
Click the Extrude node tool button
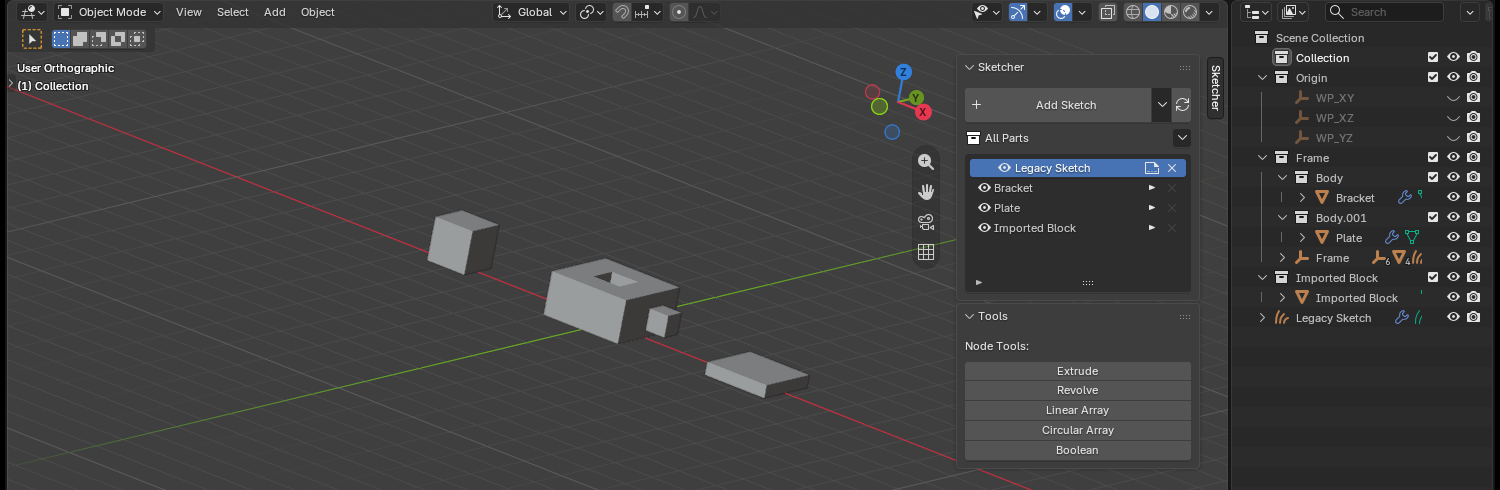[1078, 371]
